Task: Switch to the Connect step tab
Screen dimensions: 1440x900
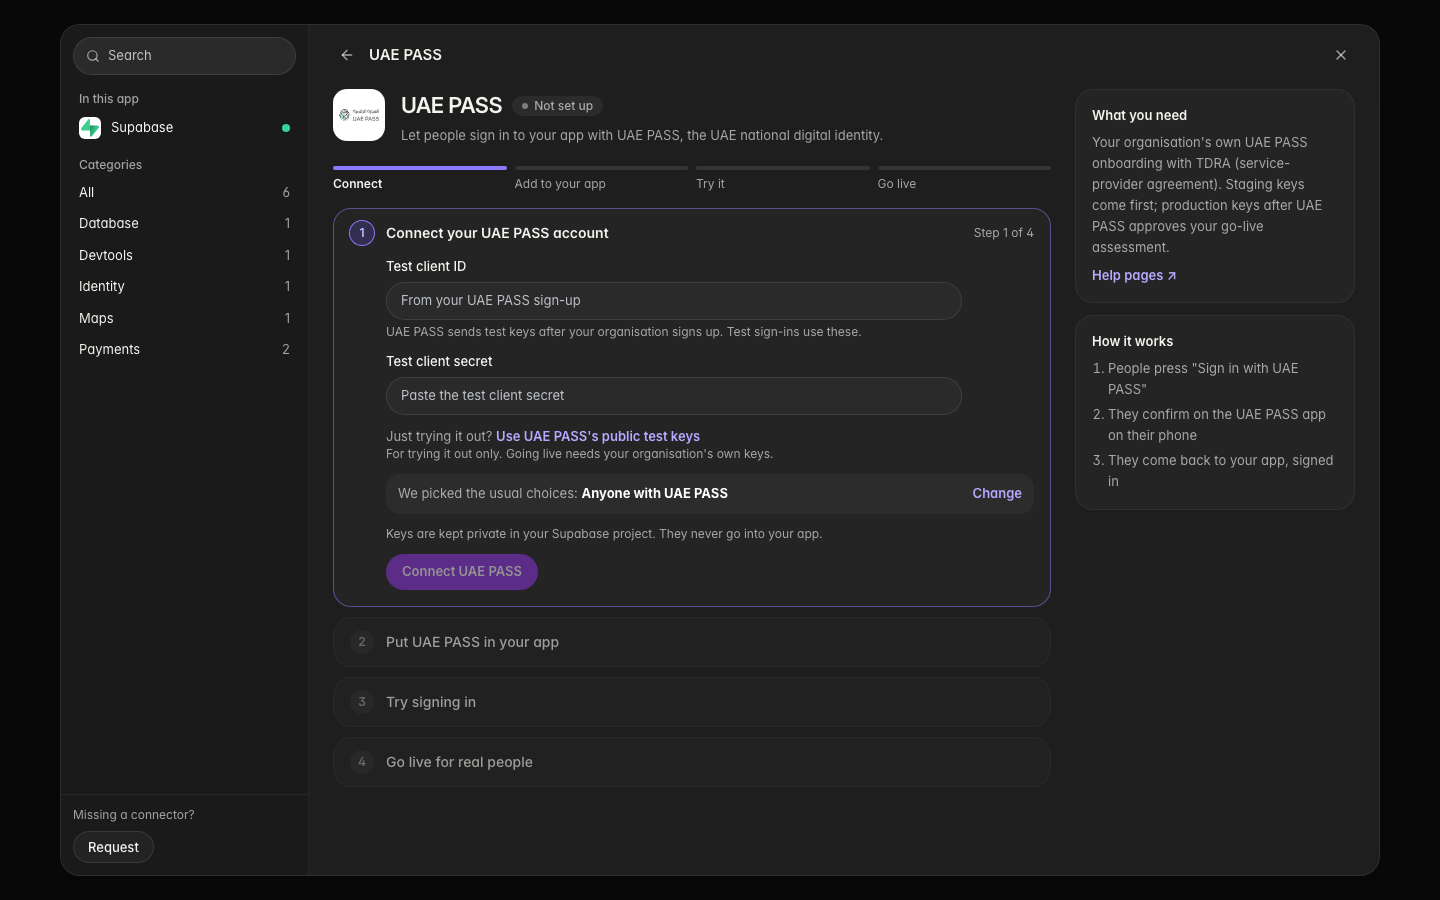Action: [x=420, y=179]
